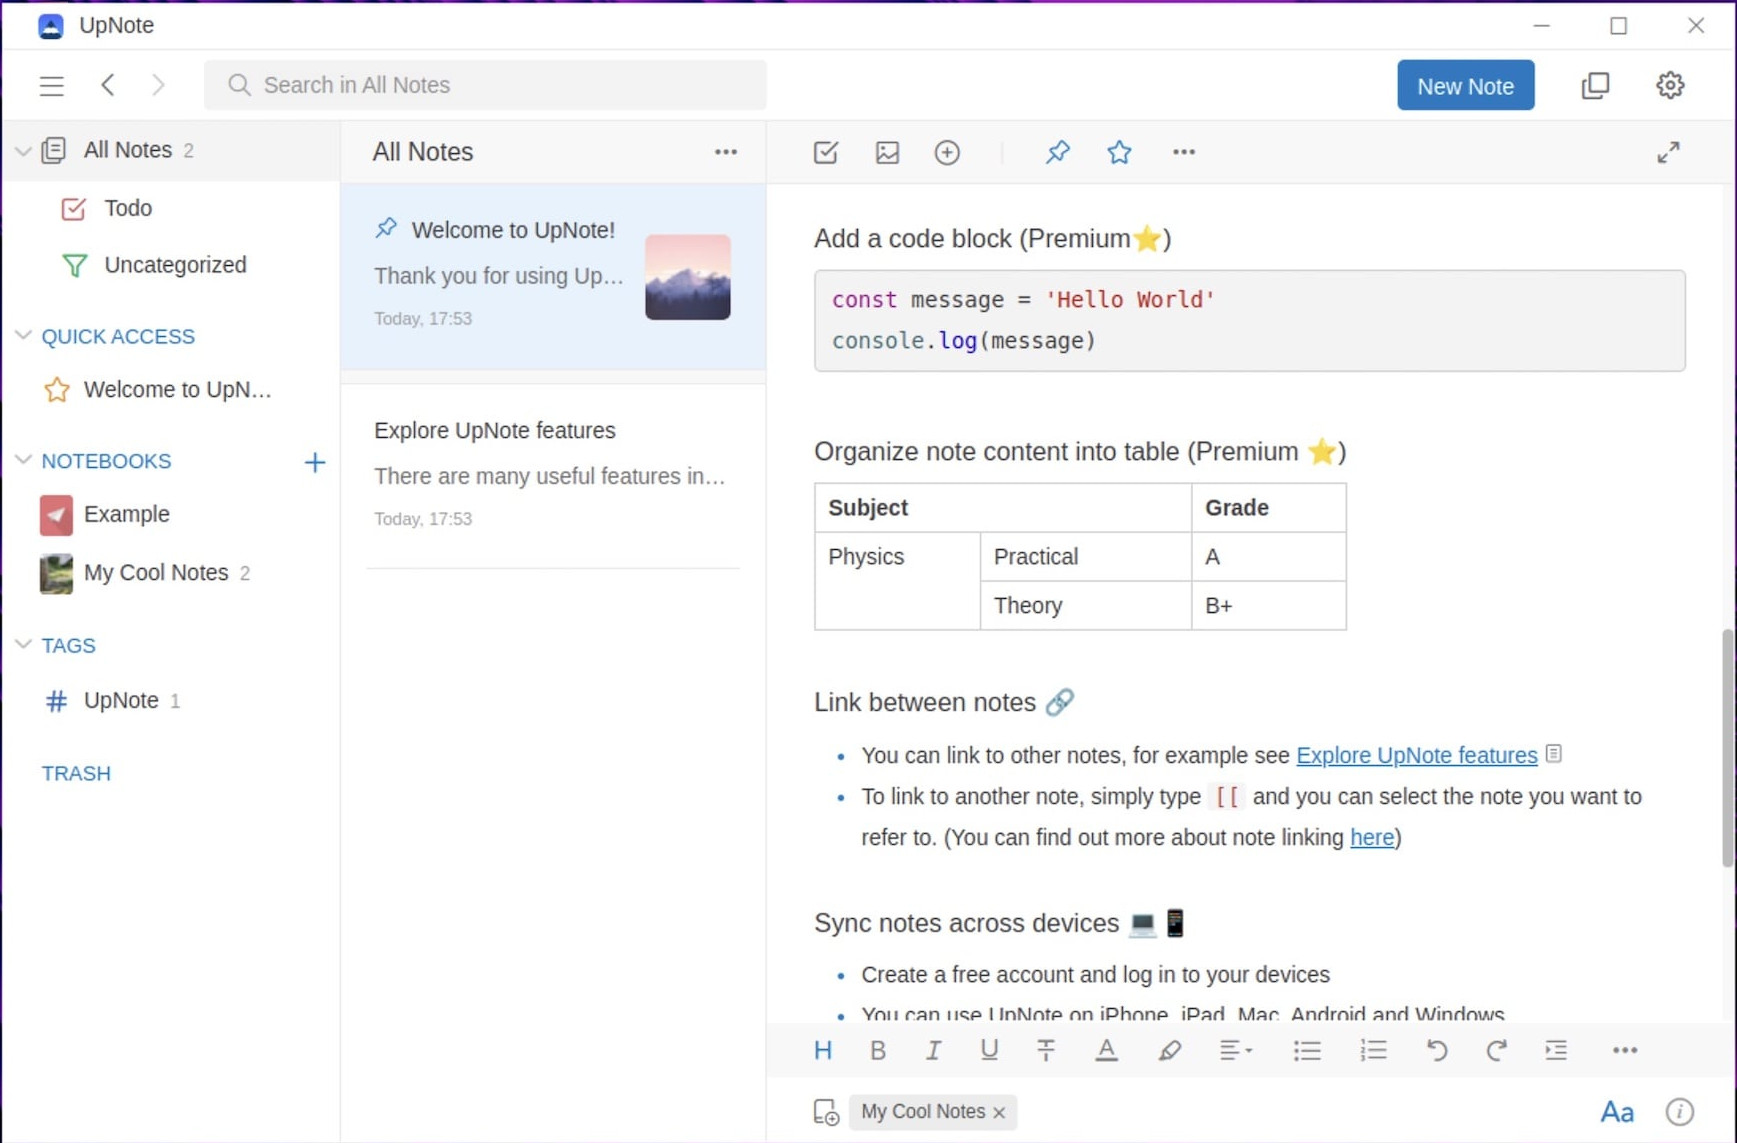Open new window icon next to New Note
Image resolution: width=1737 pixels, height=1143 pixels.
(x=1595, y=86)
